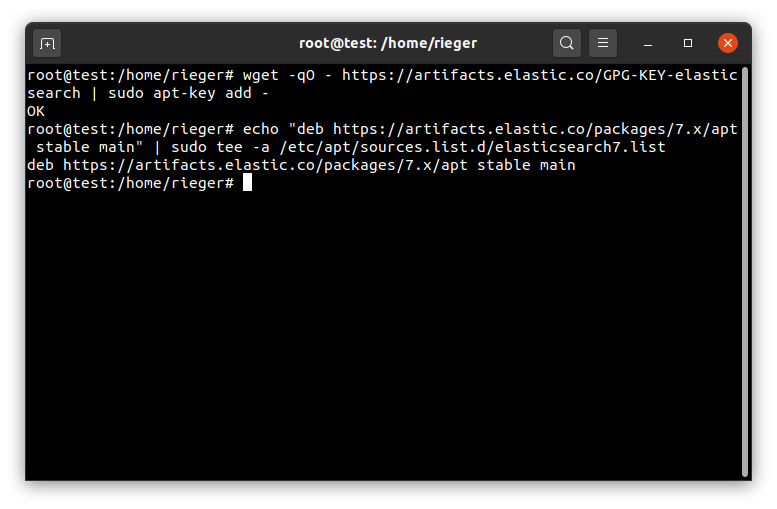Image resolution: width=777 pixels, height=509 pixels.
Task: Click the search magnifier icon
Action: pos(567,43)
